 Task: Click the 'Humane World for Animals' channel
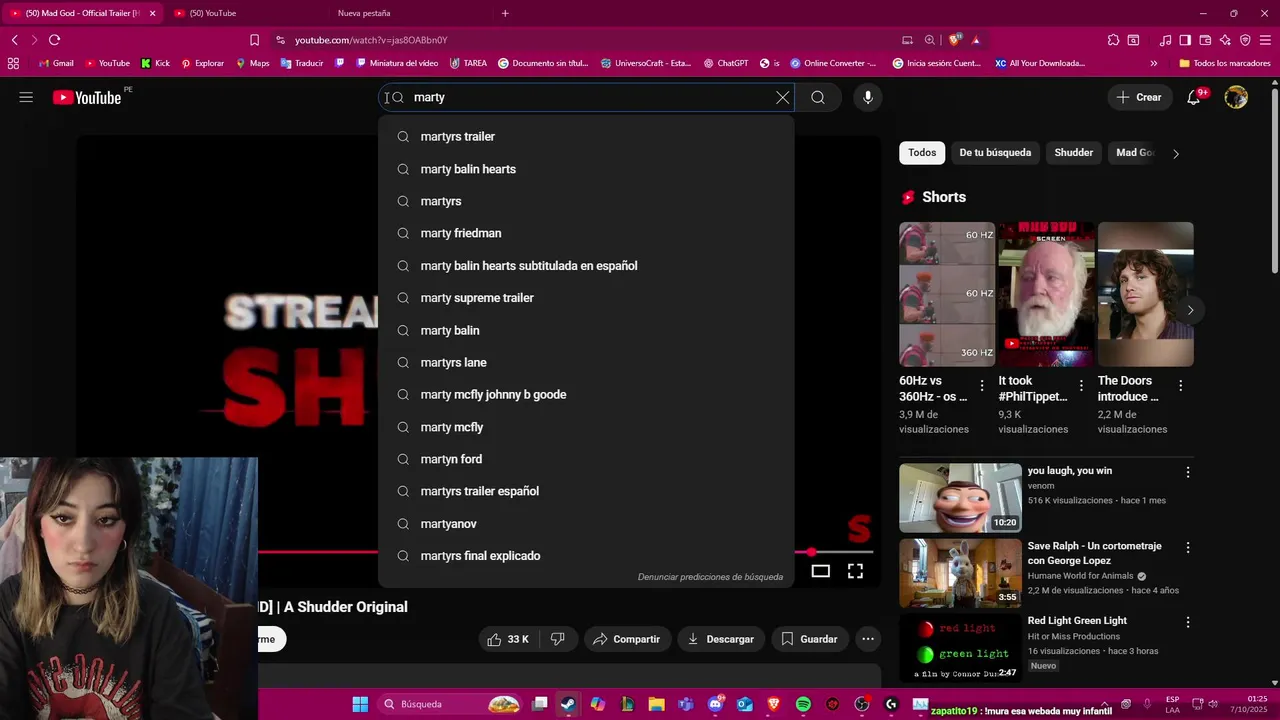[x=1080, y=576]
